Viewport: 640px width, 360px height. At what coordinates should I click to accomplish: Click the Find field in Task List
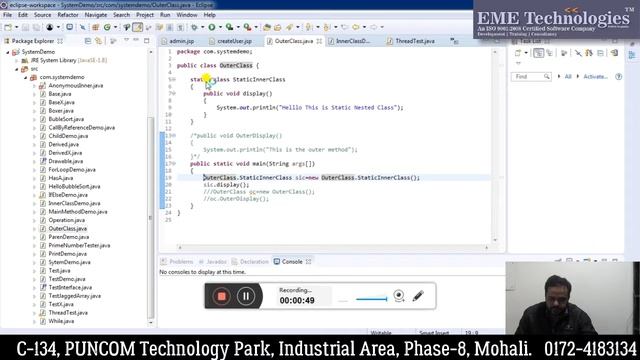click(531, 76)
